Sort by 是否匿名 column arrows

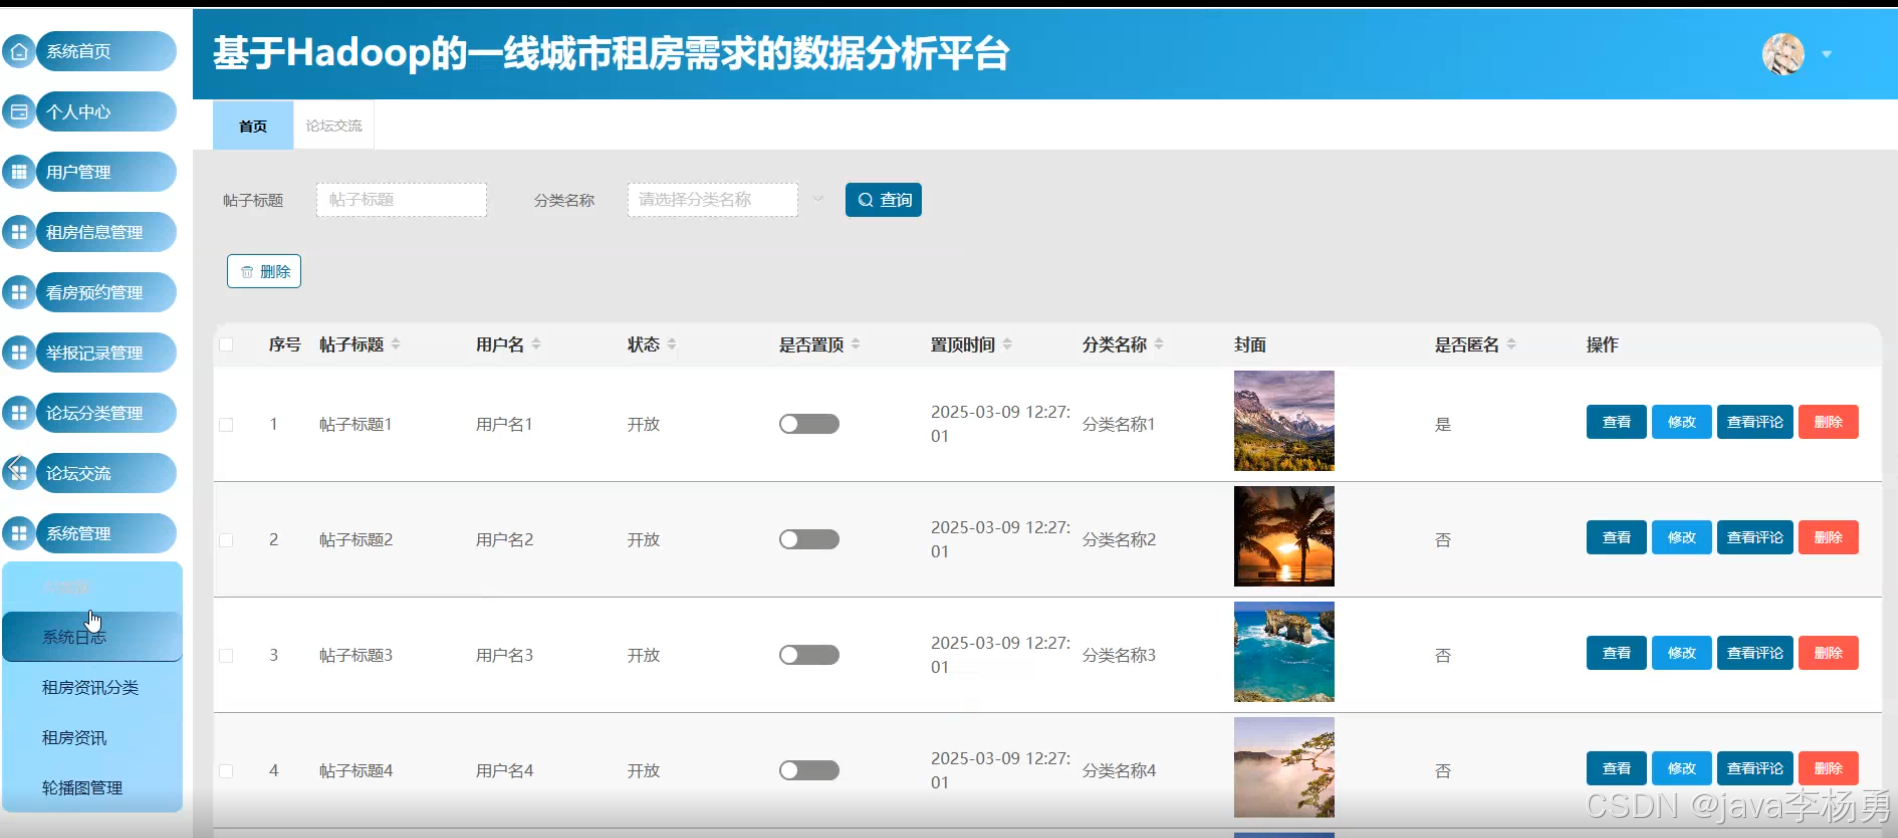tap(1511, 344)
